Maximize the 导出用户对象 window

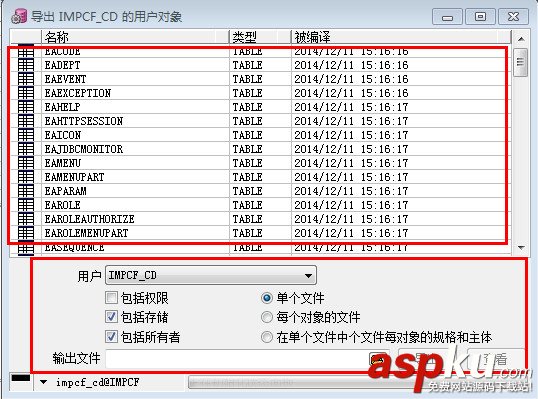[480, 16]
